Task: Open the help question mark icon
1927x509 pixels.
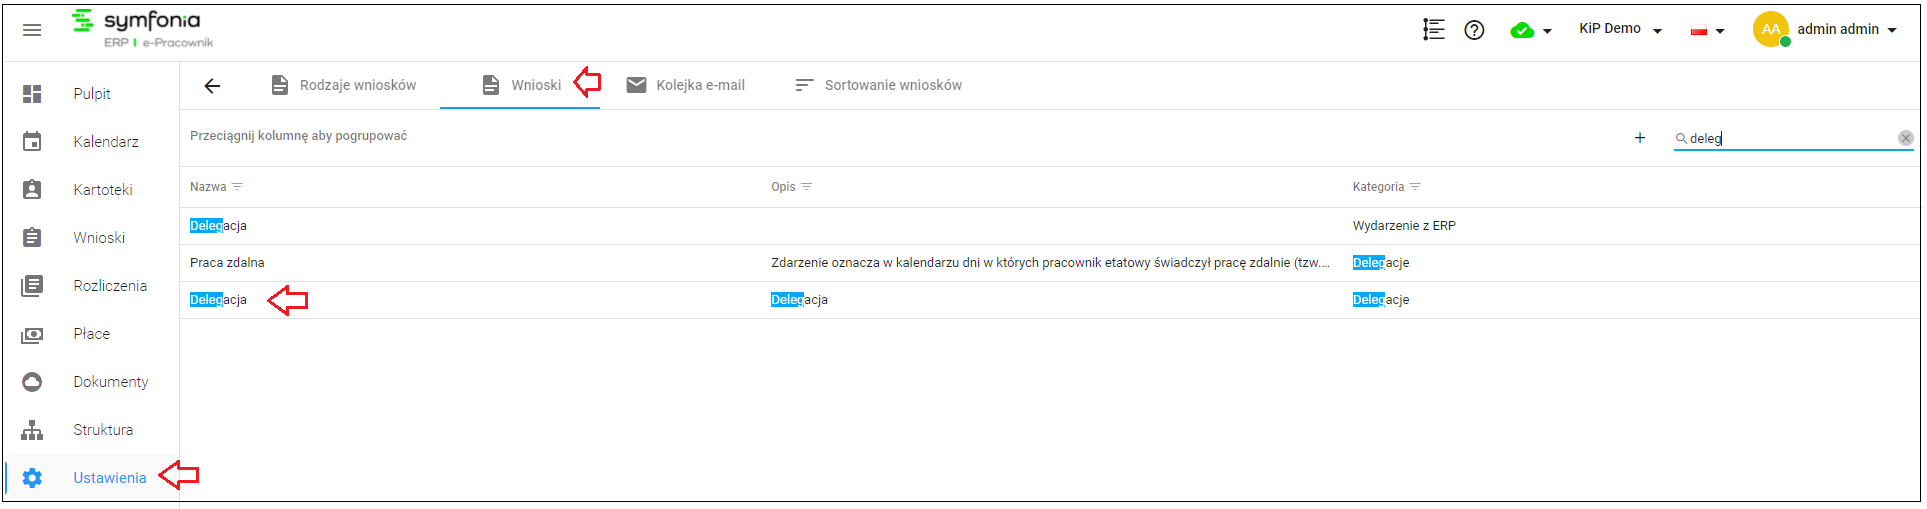Action: [x=1474, y=30]
